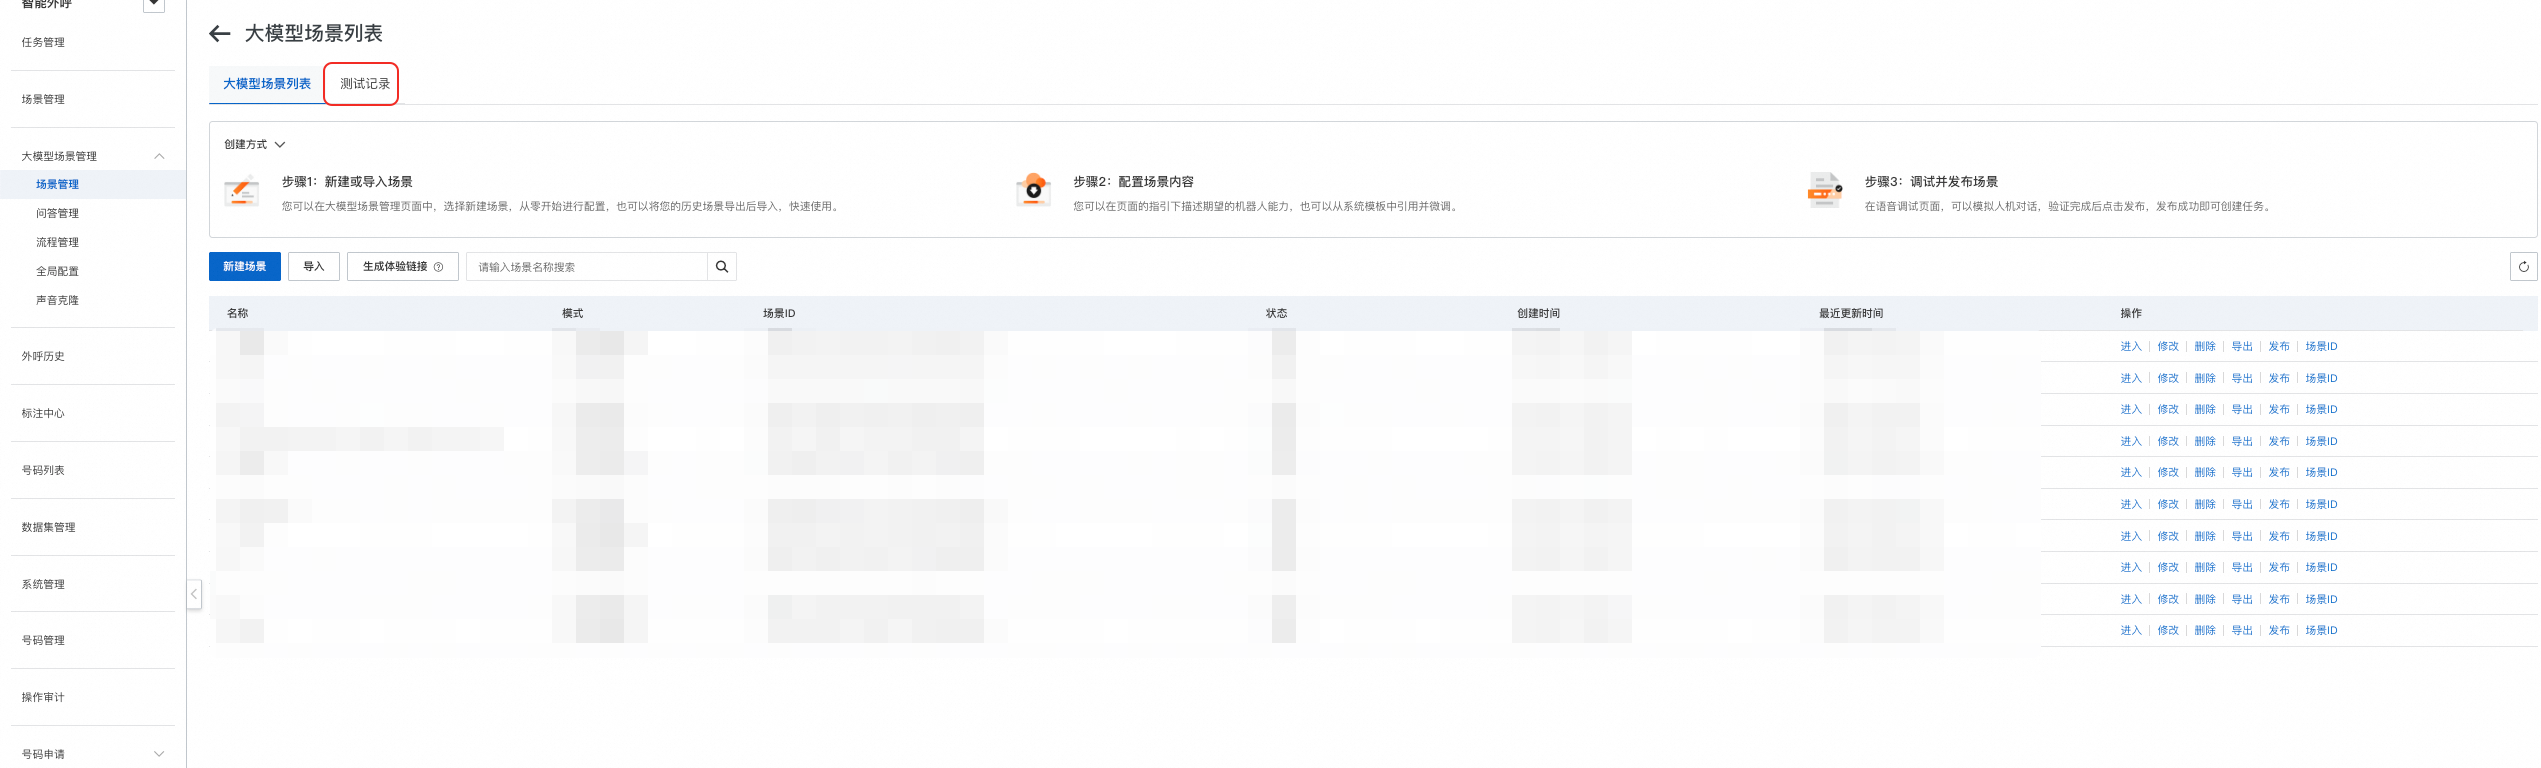
Task: Click the 状态 column header
Action: [x=1276, y=313]
